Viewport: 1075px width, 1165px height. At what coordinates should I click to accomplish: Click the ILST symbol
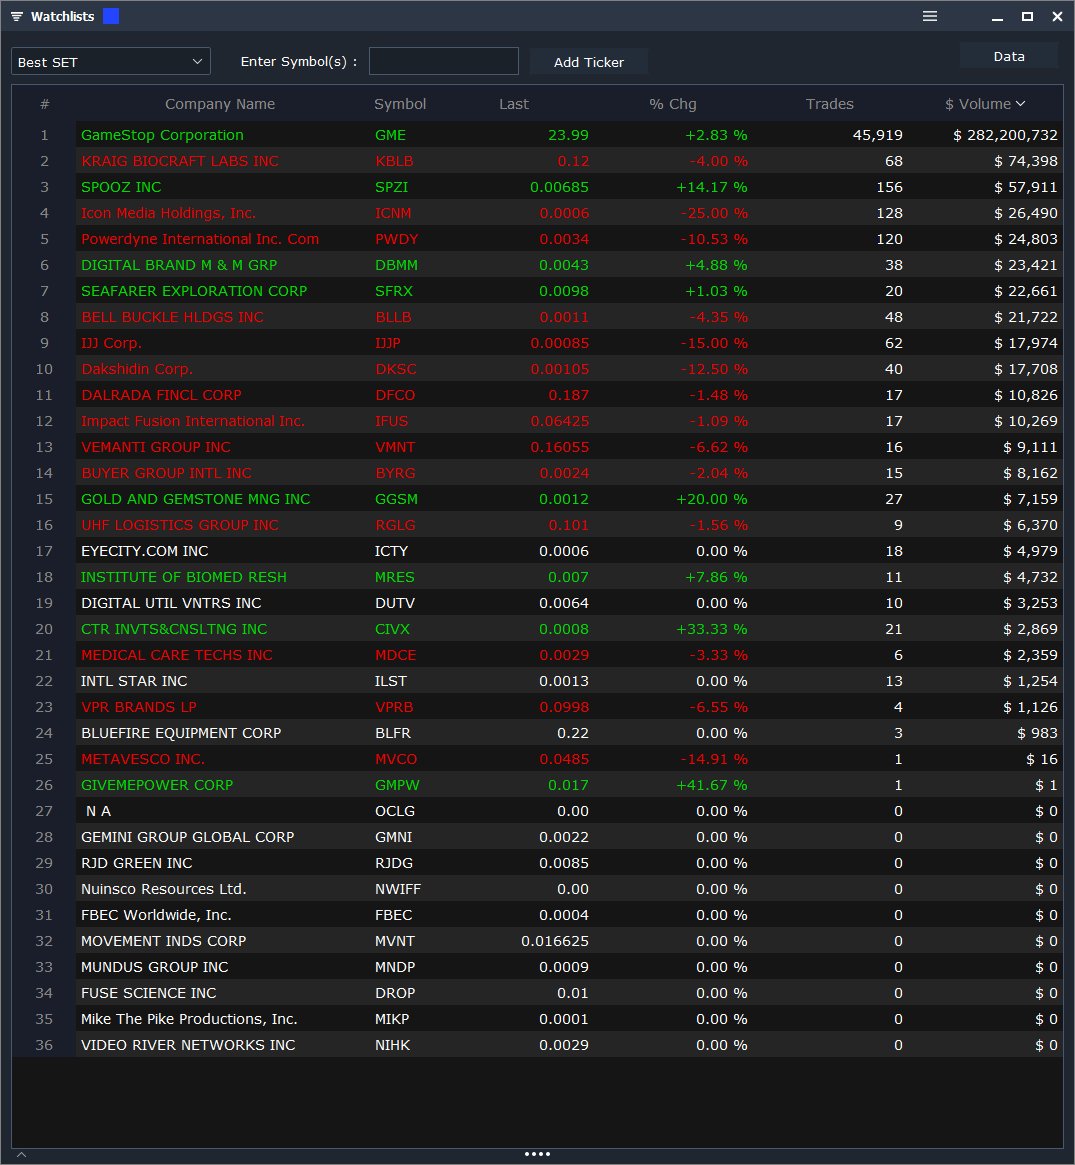[x=391, y=681]
